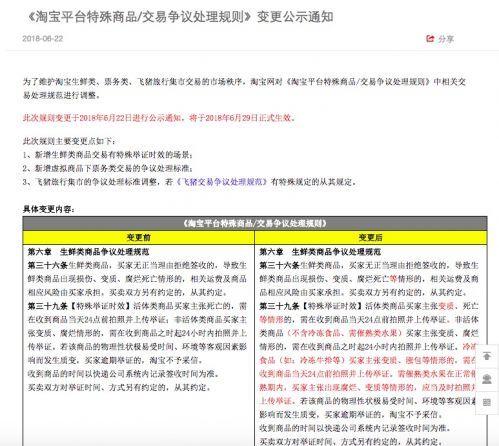Click 第三十六条 in the left column
Image resolution: width=499 pixels, height=446 pixels.
(x=48, y=265)
